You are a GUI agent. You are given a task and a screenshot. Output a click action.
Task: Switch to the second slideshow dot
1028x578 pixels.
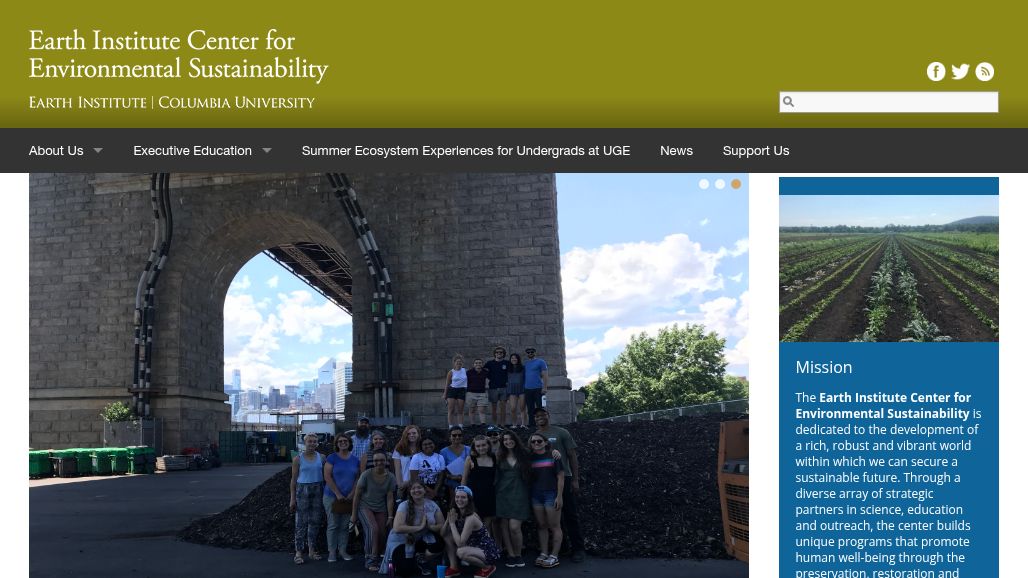[x=720, y=184]
